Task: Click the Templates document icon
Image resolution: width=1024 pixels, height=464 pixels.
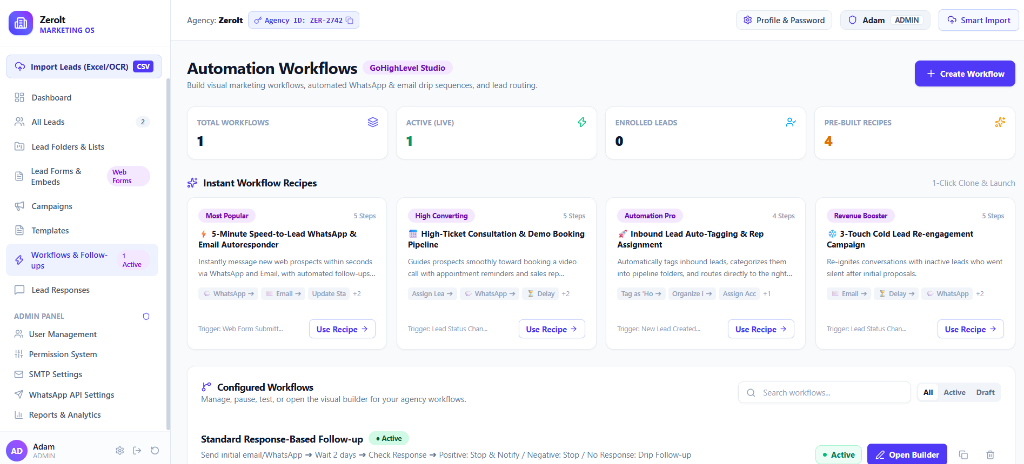Action: click(x=20, y=231)
